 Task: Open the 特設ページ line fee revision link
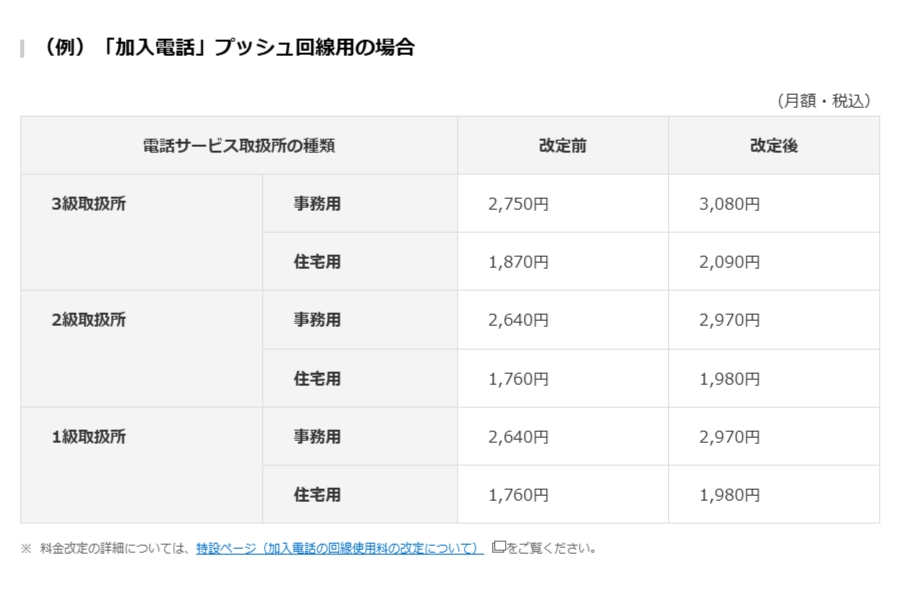[x=340, y=548]
